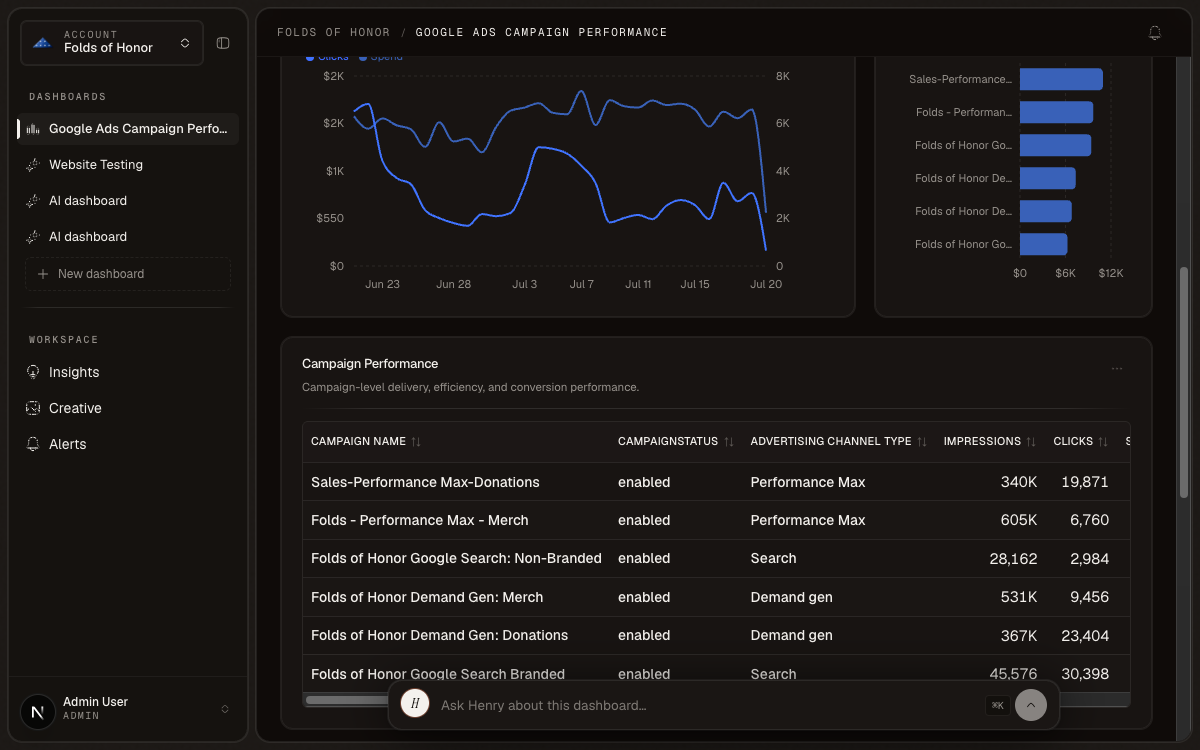1200x750 pixels.
Task: Open the Folds of Honor account switcher
Action: click(x=111, y=43)
